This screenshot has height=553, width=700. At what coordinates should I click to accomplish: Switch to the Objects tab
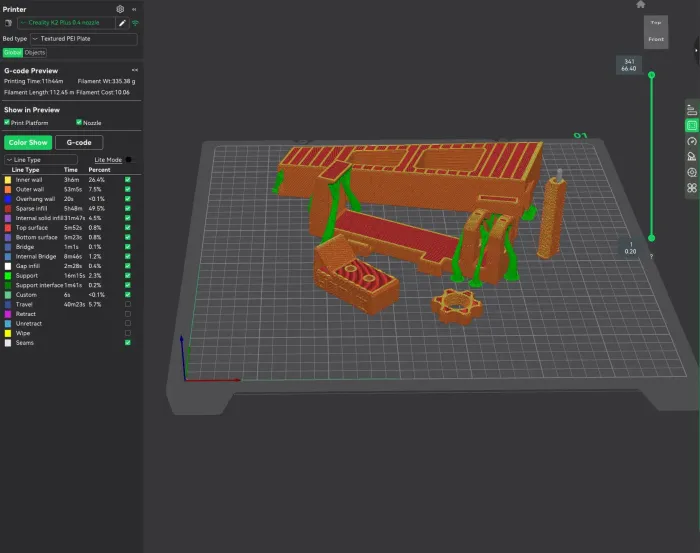35,52
